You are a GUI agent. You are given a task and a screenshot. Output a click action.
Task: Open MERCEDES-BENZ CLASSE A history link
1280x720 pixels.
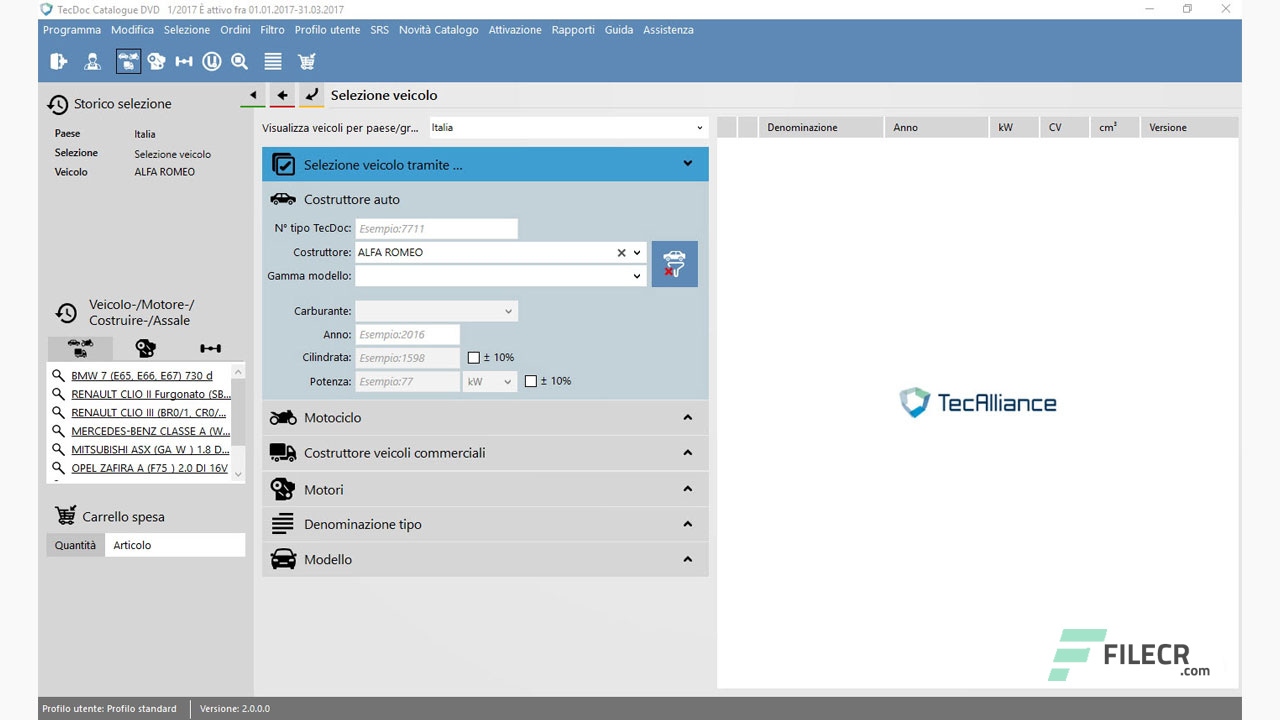pyautogui.click(x=150, y=431)
